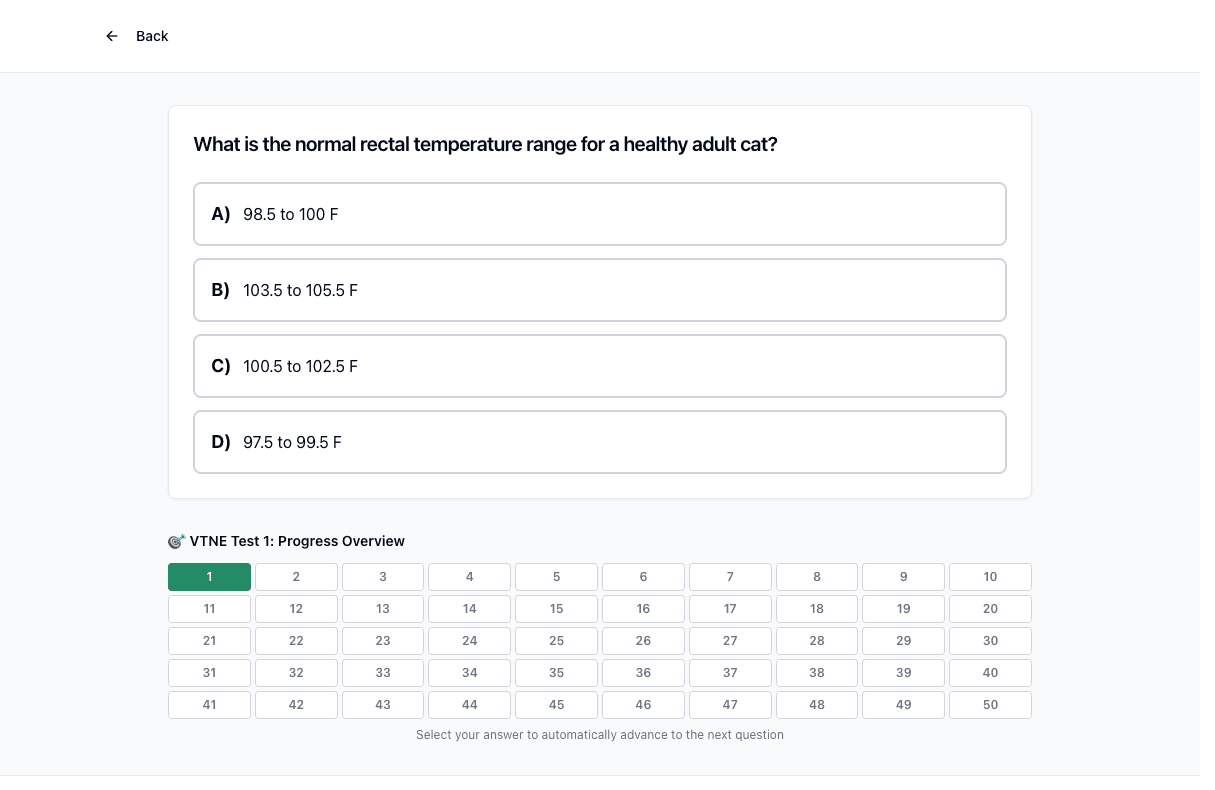Select question 28 in the grid
The height and width of the screenshot is (790, 1215).
(x=817, y=641)
